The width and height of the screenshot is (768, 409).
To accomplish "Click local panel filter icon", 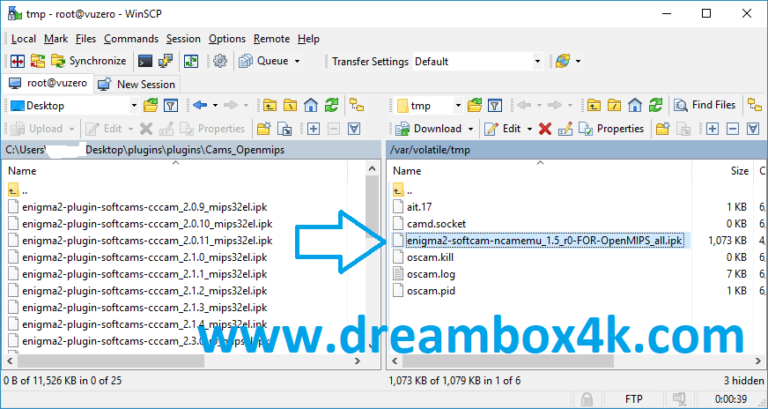I will (170, 105).
